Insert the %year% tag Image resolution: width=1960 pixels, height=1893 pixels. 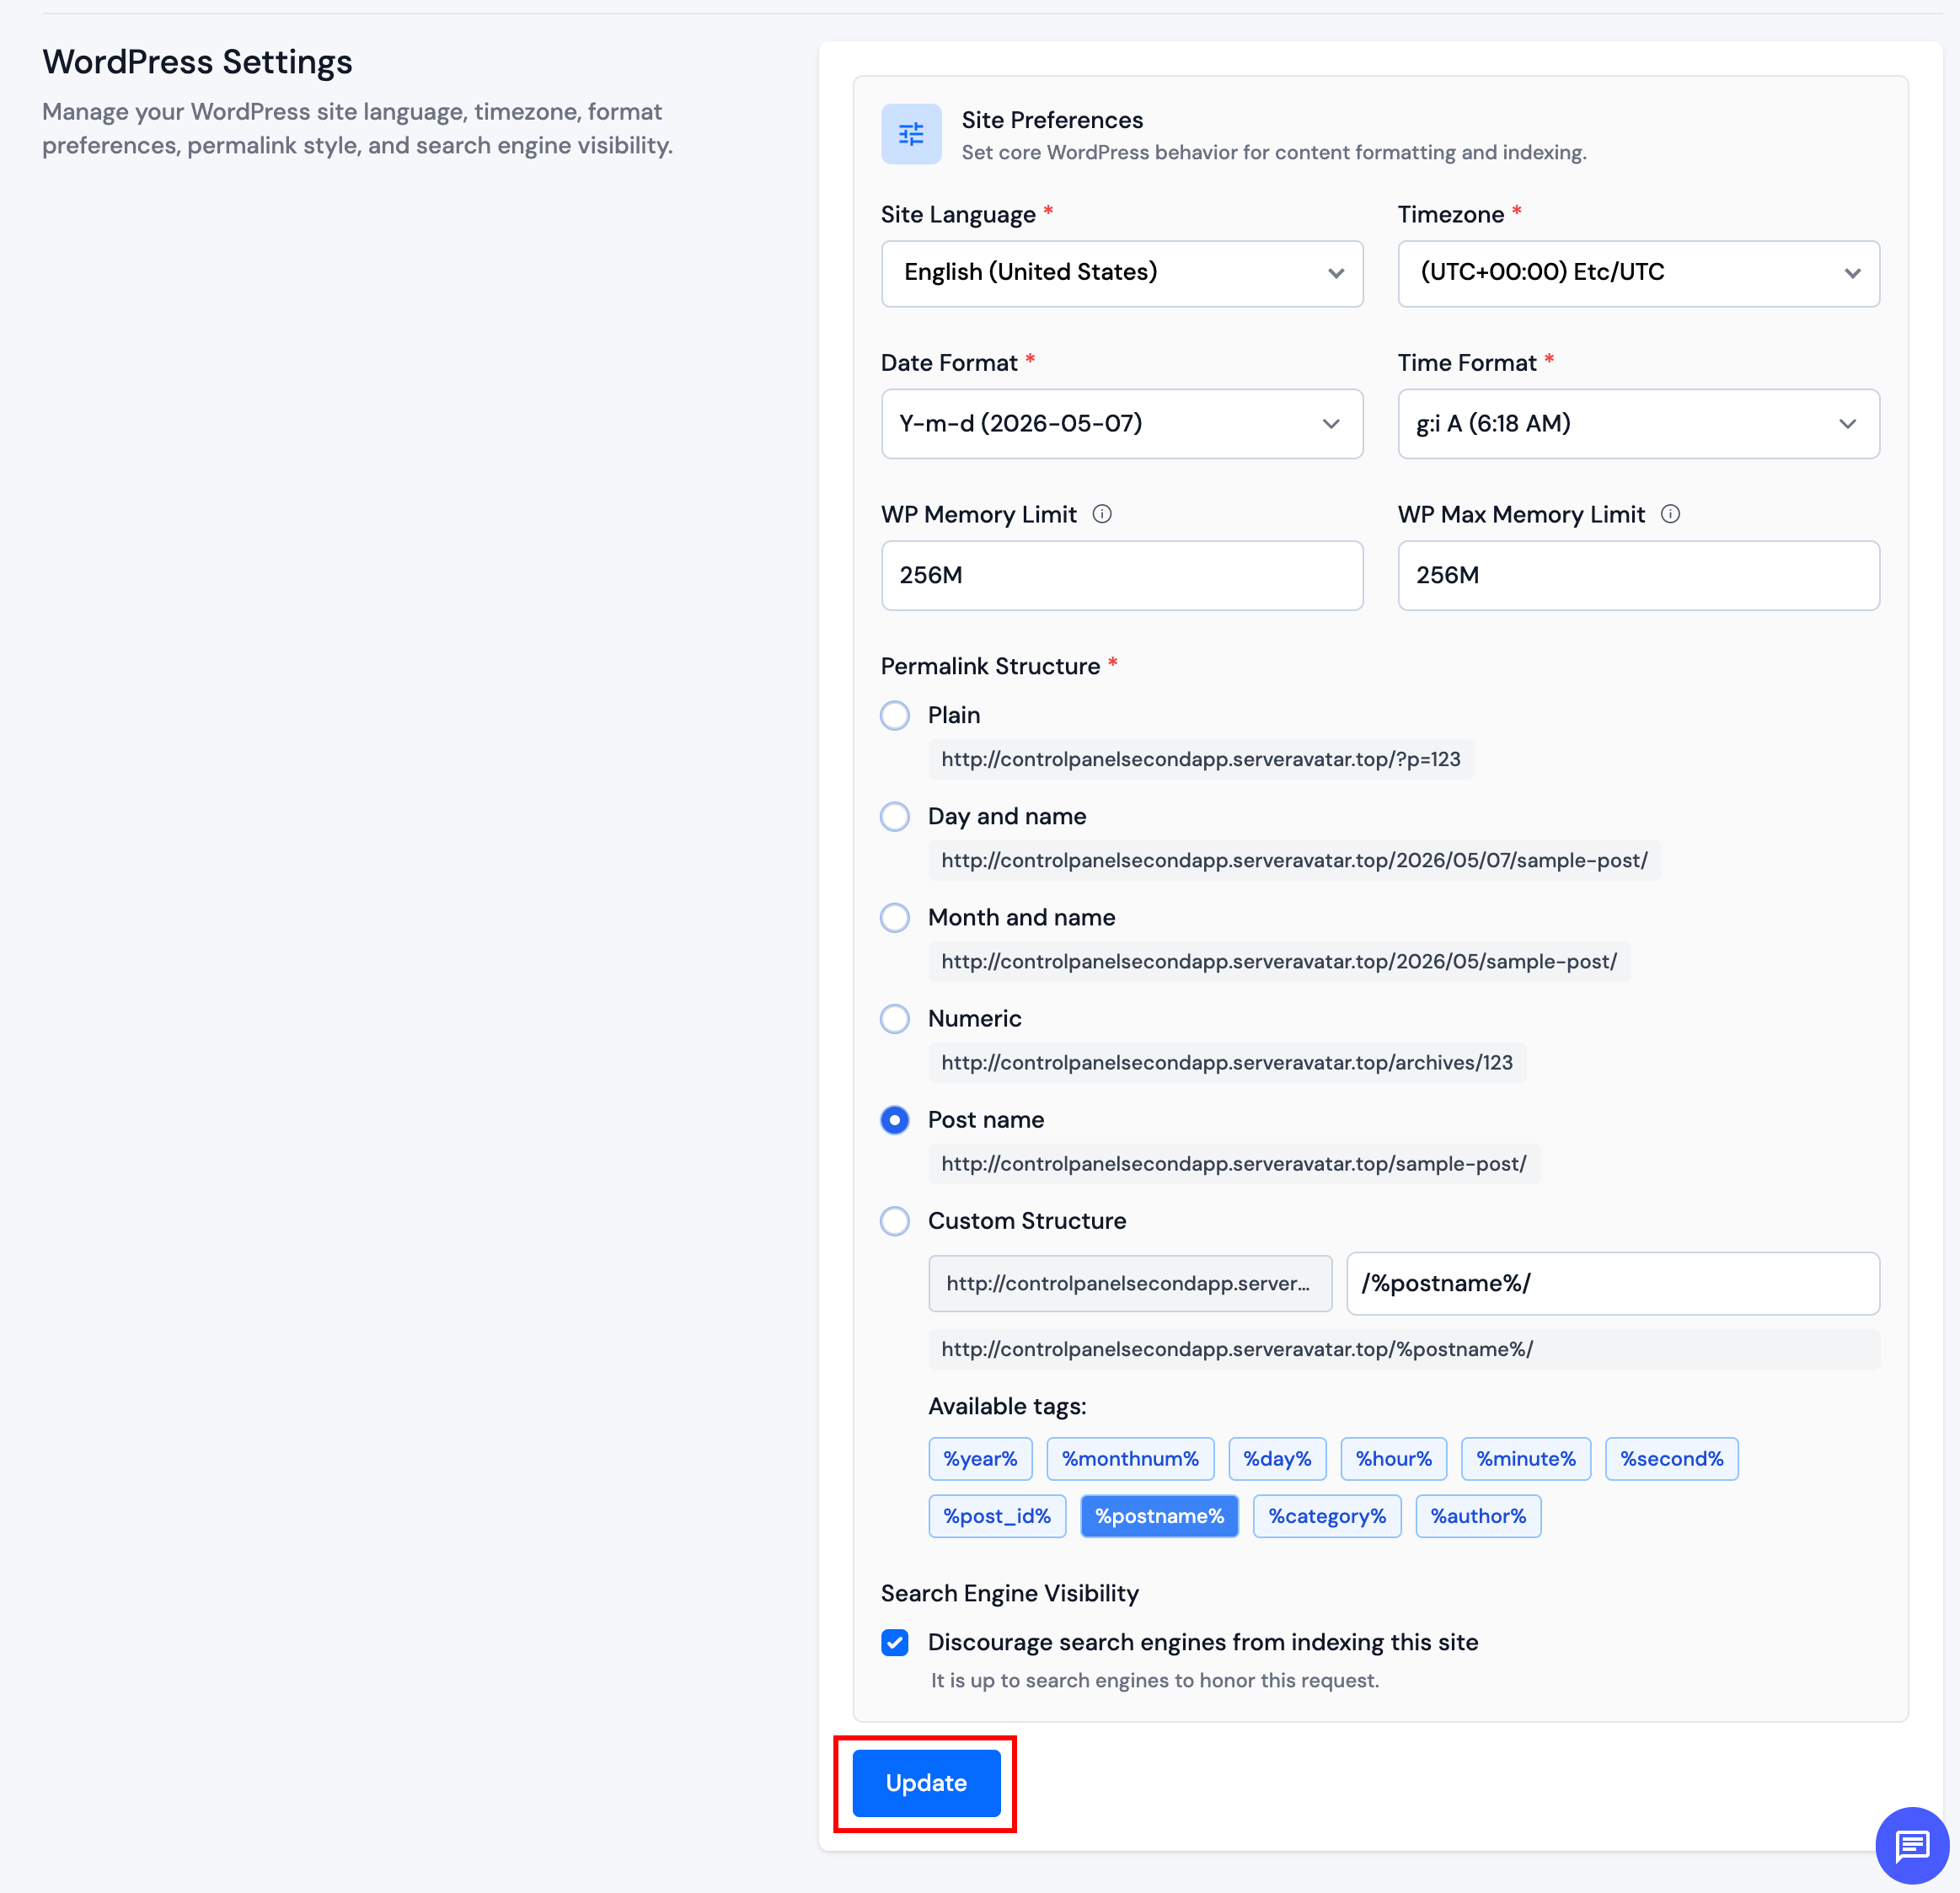coord(980,1459)
